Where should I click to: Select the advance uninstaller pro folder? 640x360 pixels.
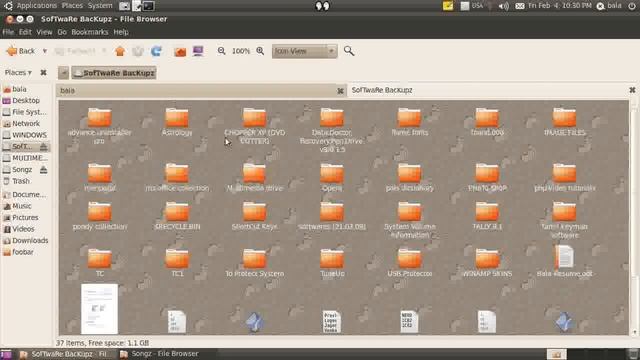coord(100,118)
